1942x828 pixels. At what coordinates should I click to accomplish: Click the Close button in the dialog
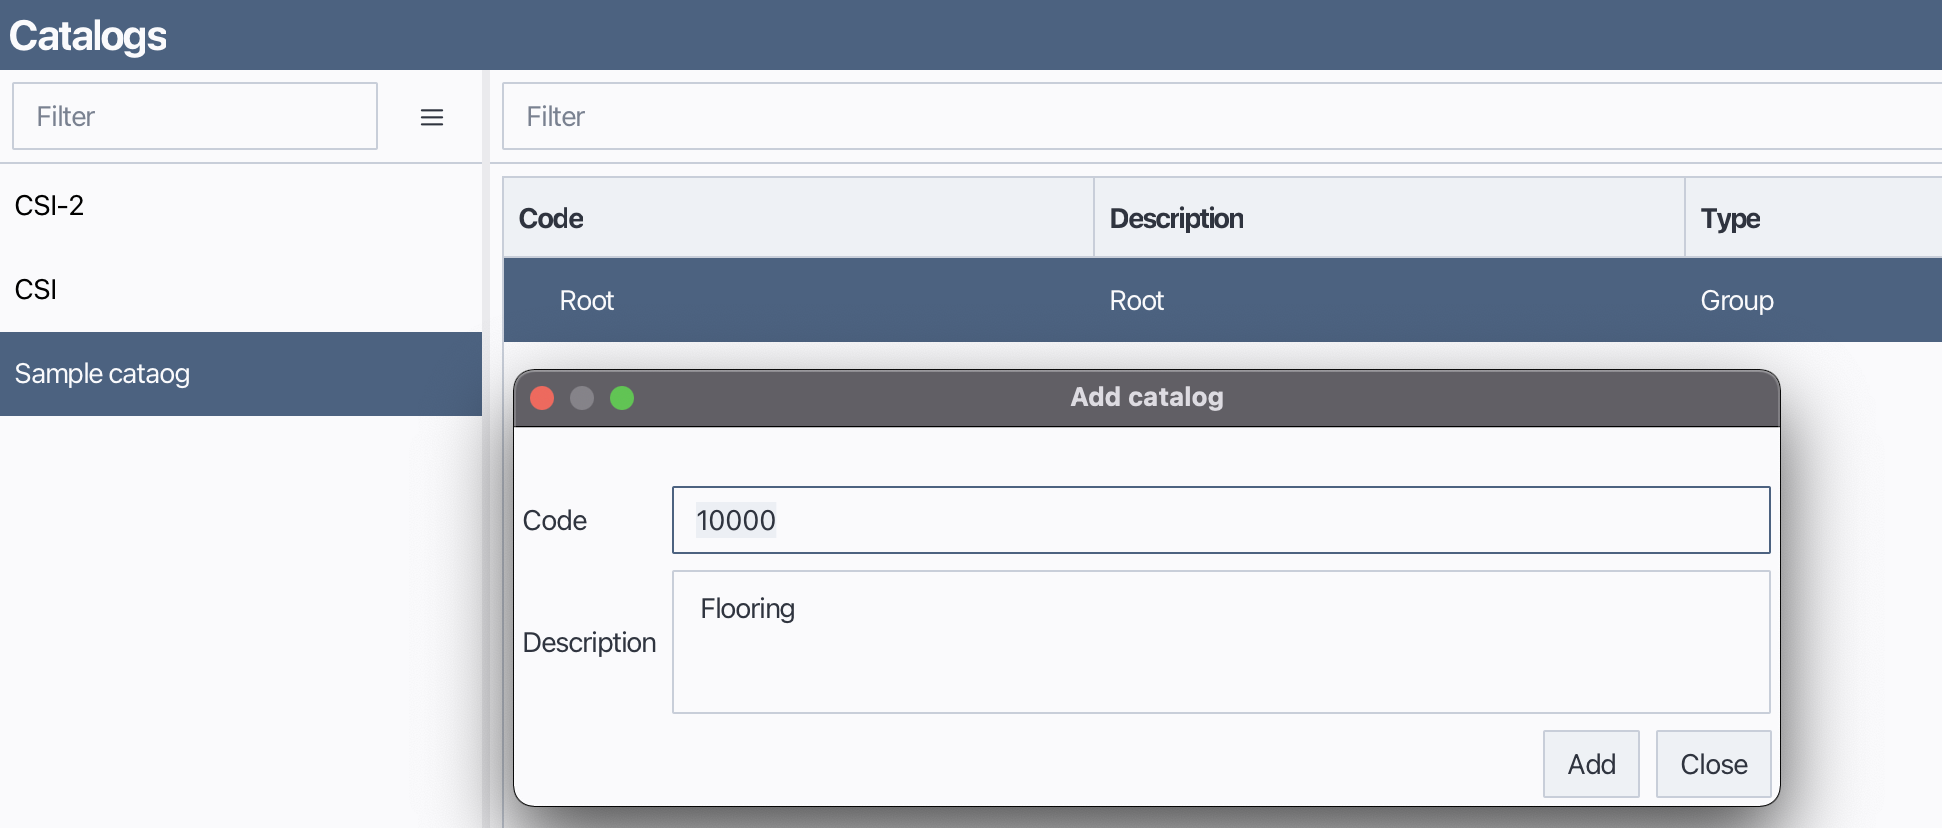pos(1714,764)
